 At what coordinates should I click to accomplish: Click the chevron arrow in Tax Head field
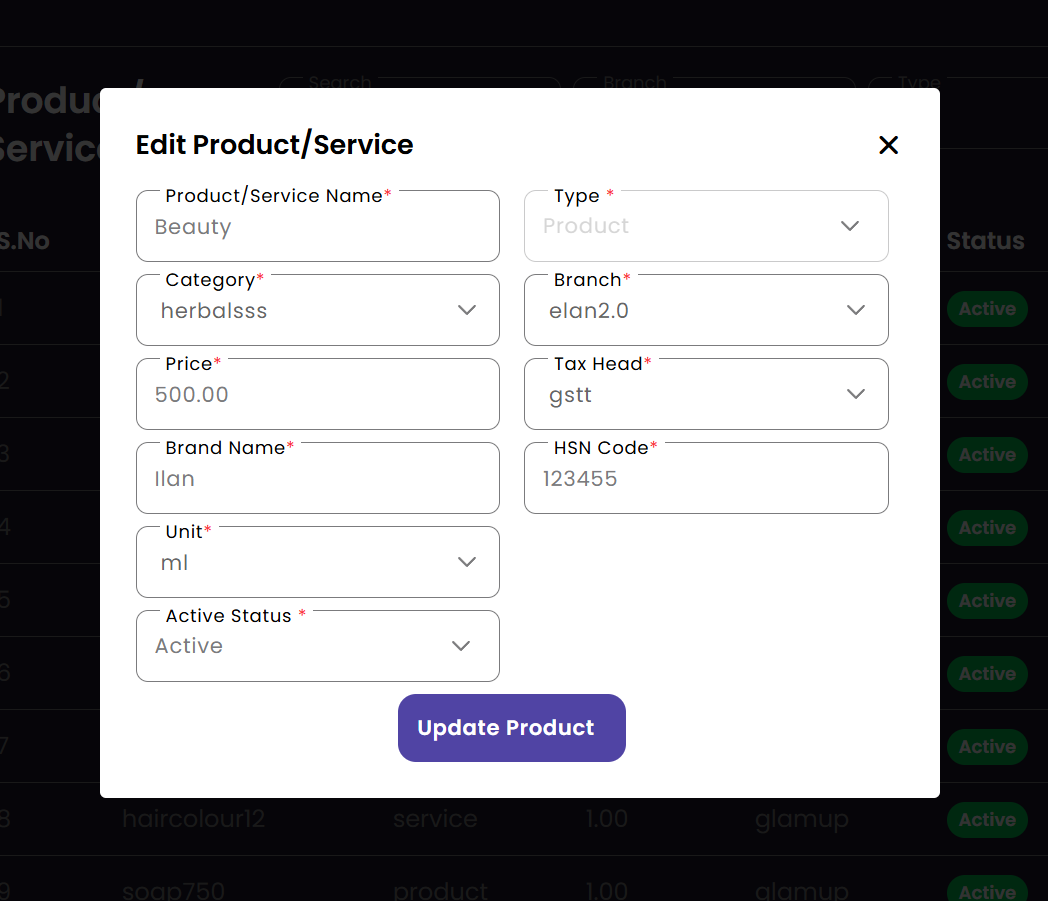coord(855,394)
